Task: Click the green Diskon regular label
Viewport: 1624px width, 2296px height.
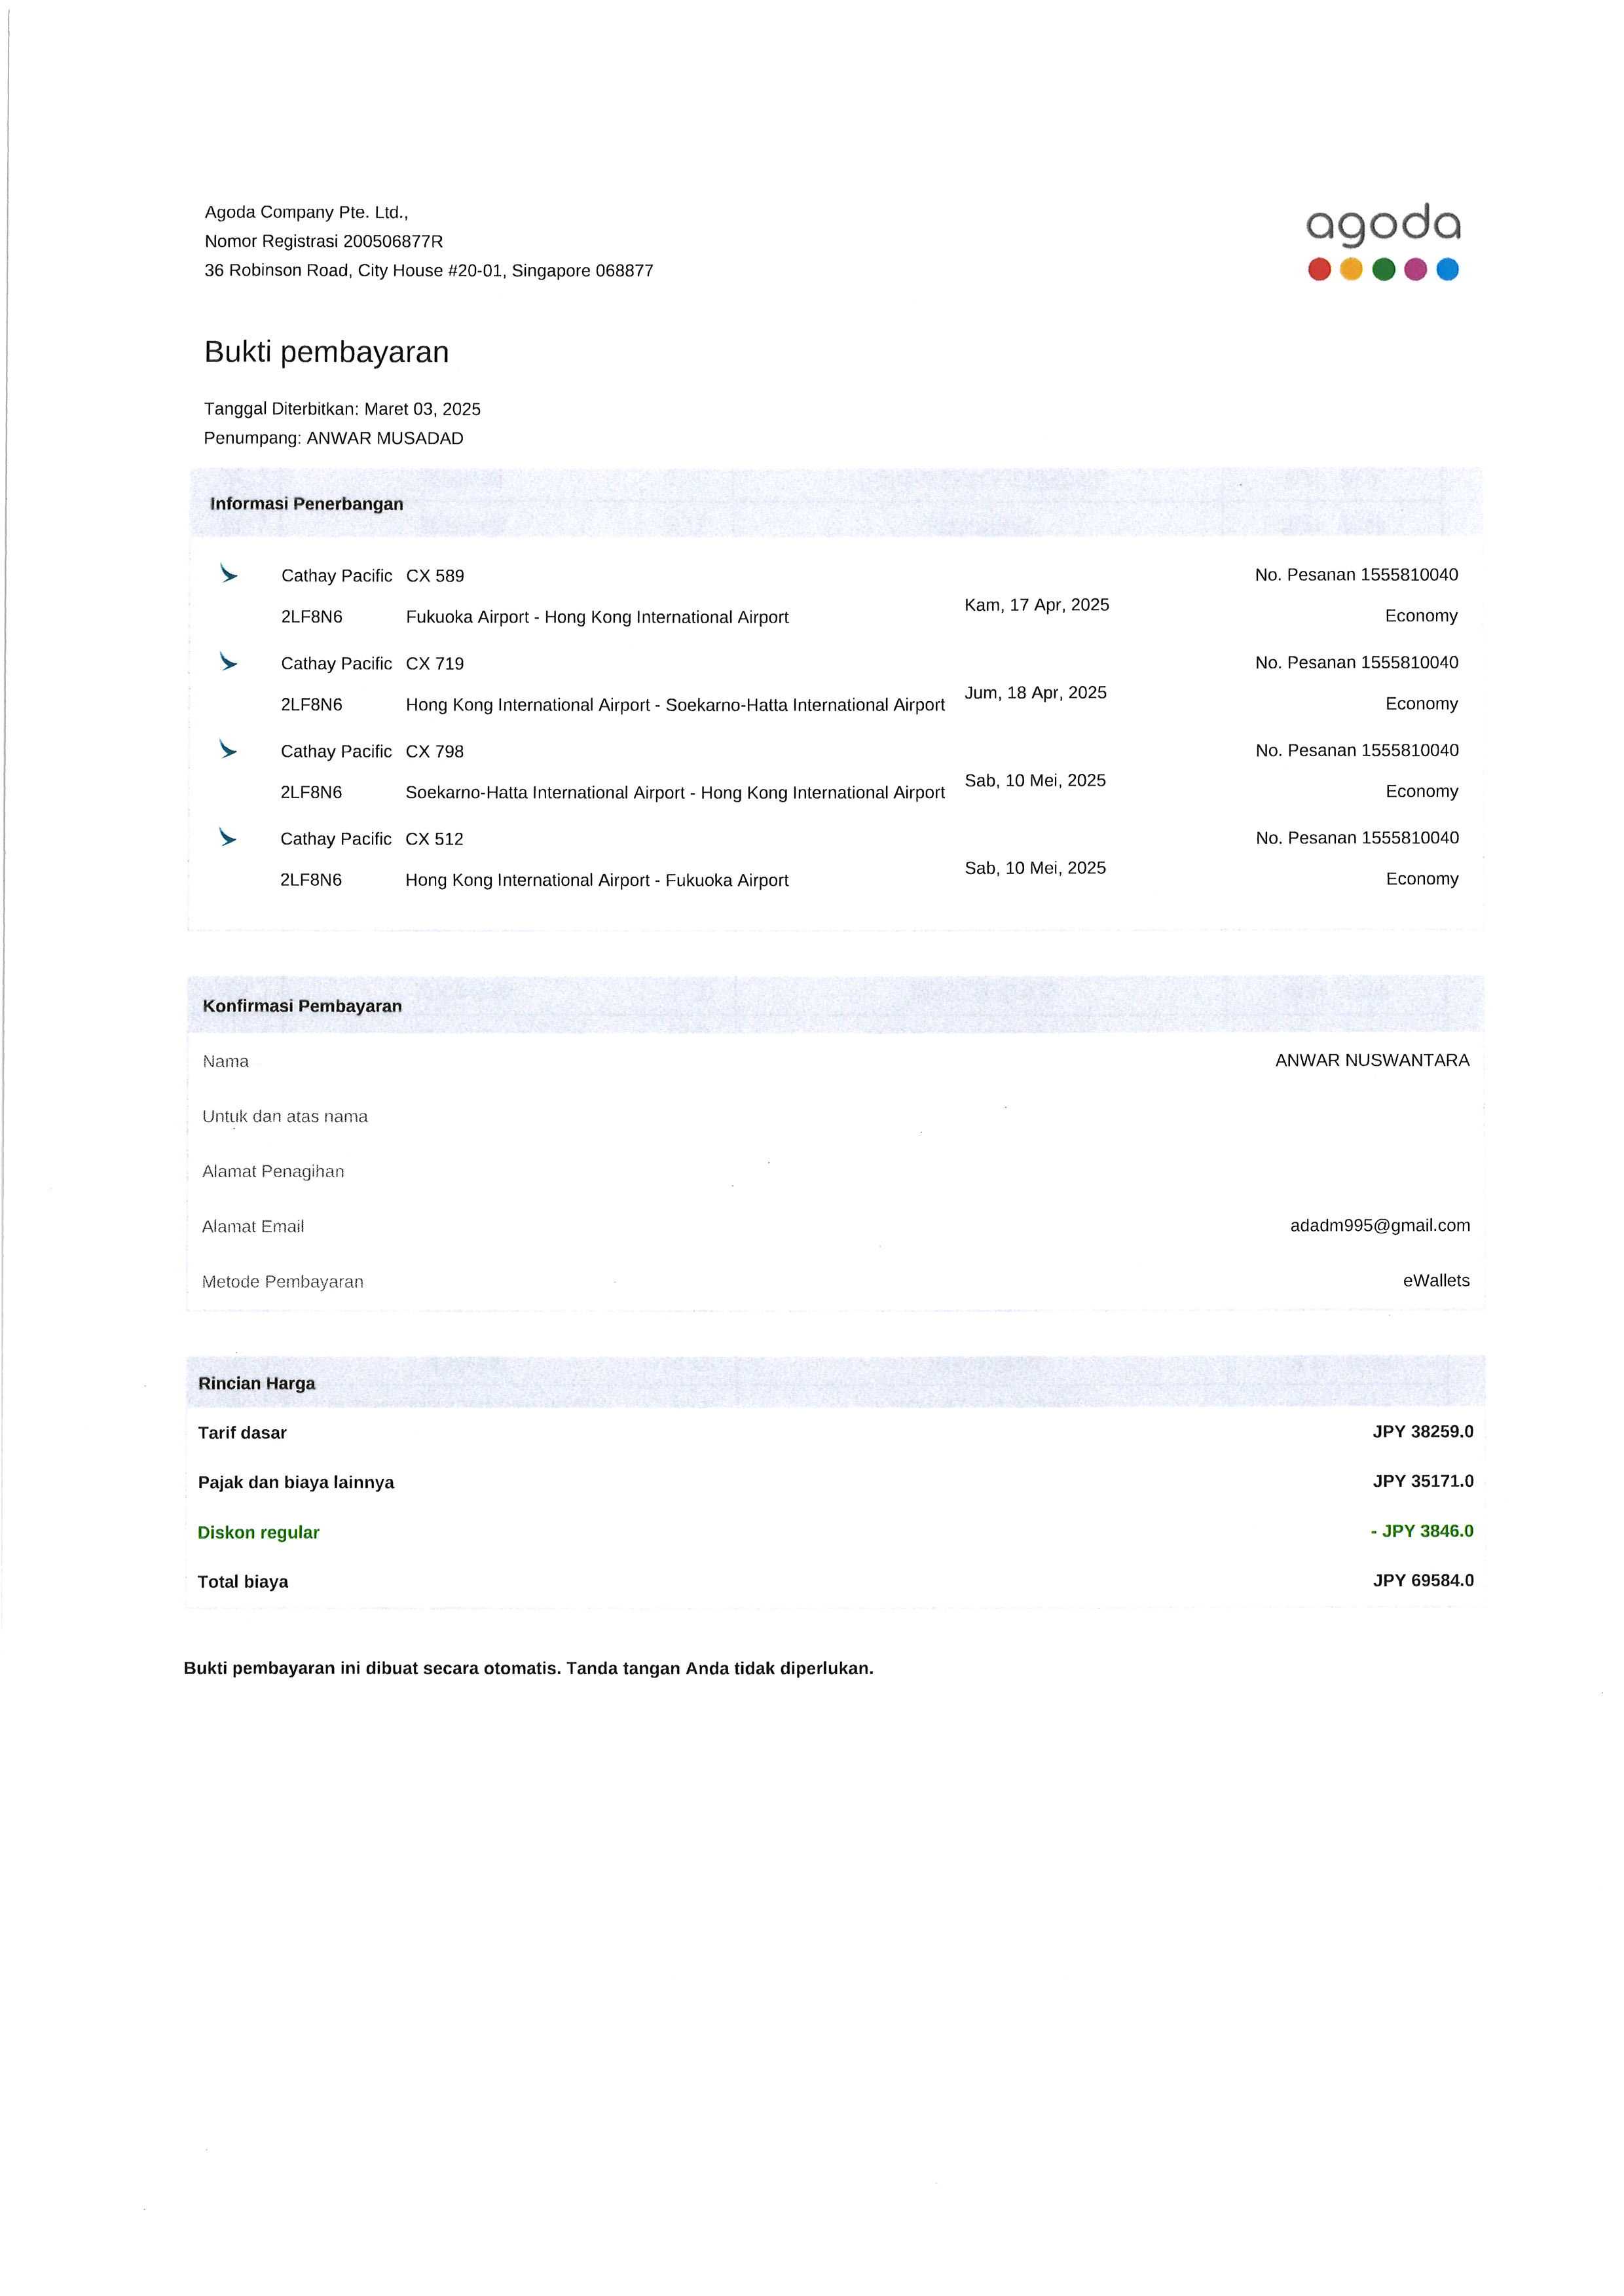Action: [259, 1533]
